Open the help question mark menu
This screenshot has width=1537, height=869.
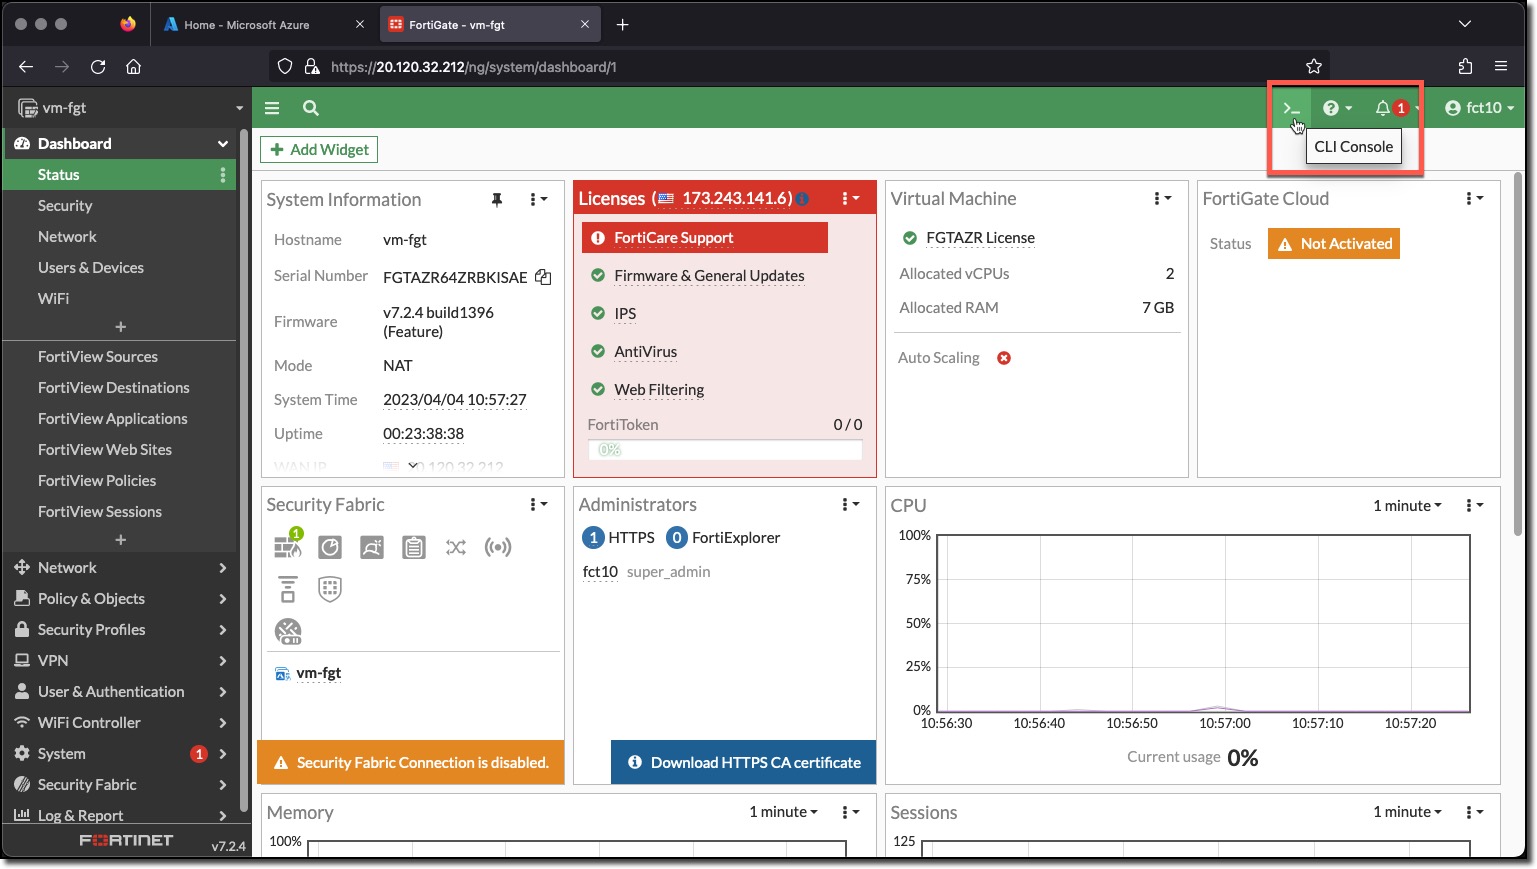click(x=1337, y=108)
